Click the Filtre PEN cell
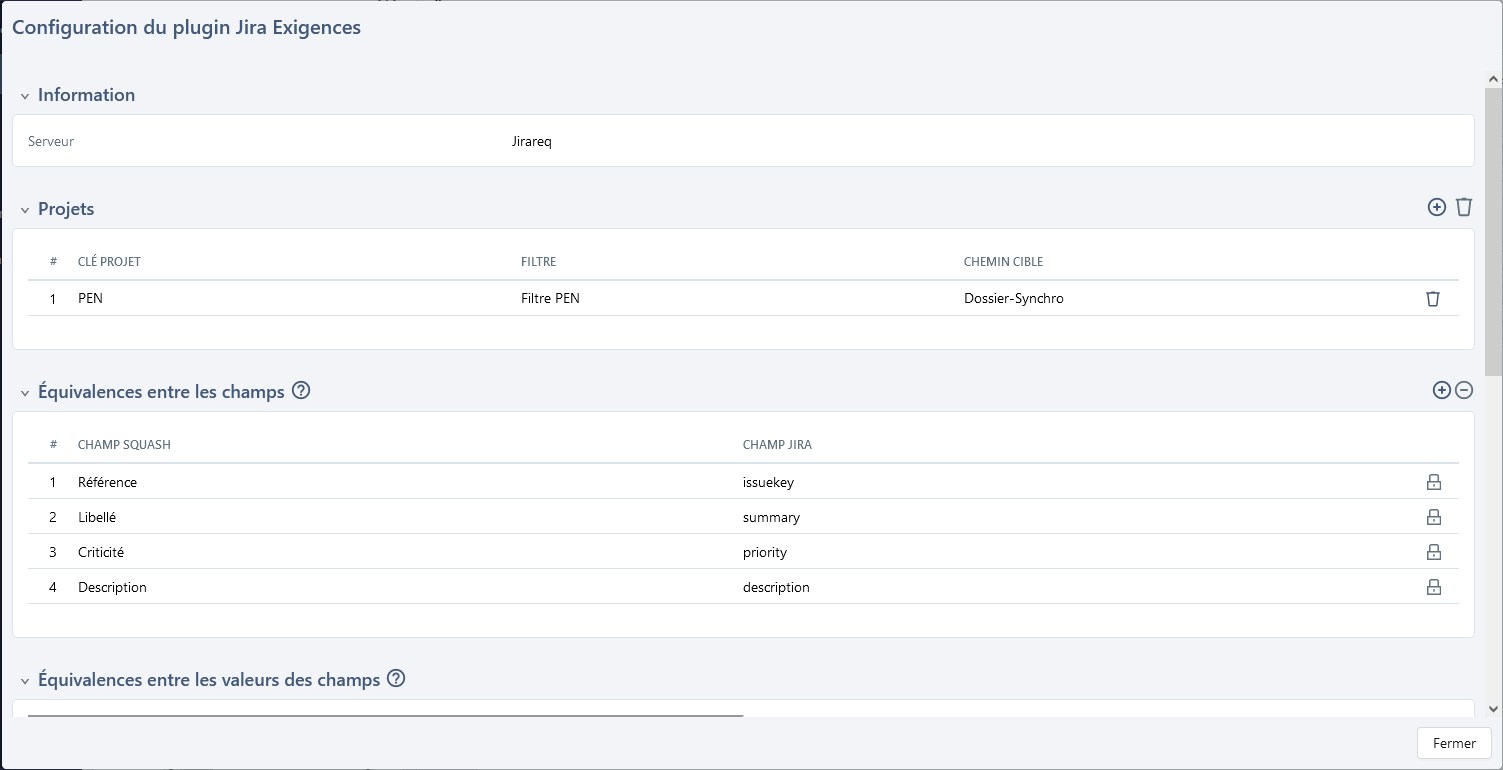 [550, 298]
